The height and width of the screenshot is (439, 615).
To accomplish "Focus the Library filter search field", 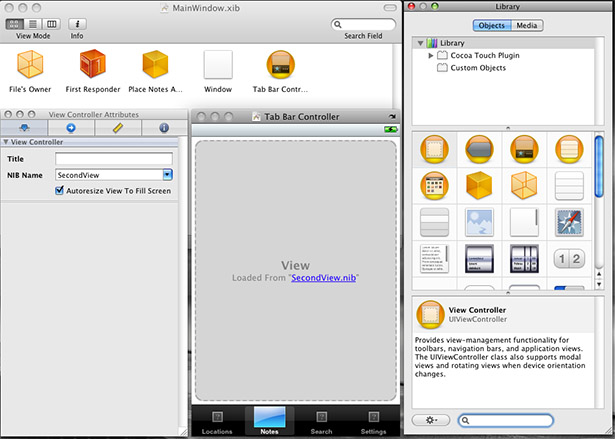I will pos(506,420).
